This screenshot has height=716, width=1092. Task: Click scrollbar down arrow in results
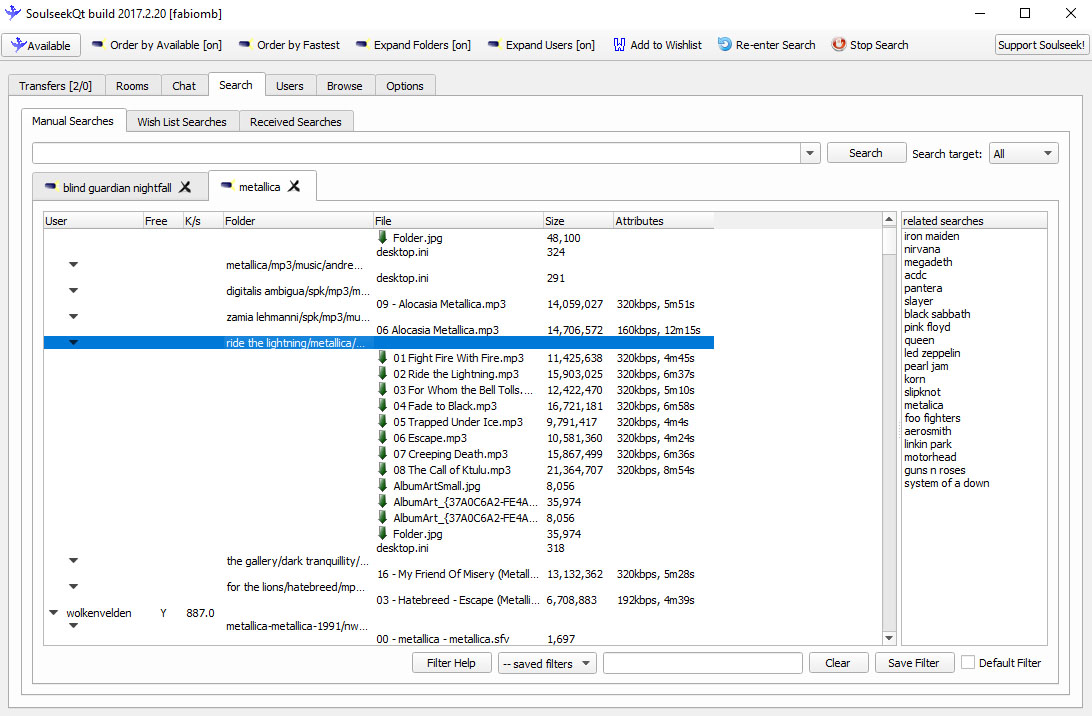(889, 638)
